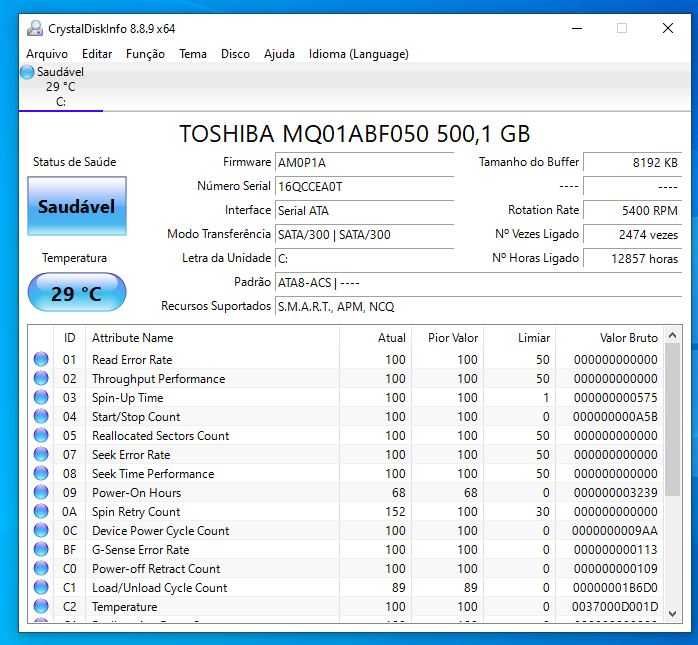Click the transfer mode field SATA/300 | SATA/300
Viewport: 698px width, 645px height.
click(365, 235)
